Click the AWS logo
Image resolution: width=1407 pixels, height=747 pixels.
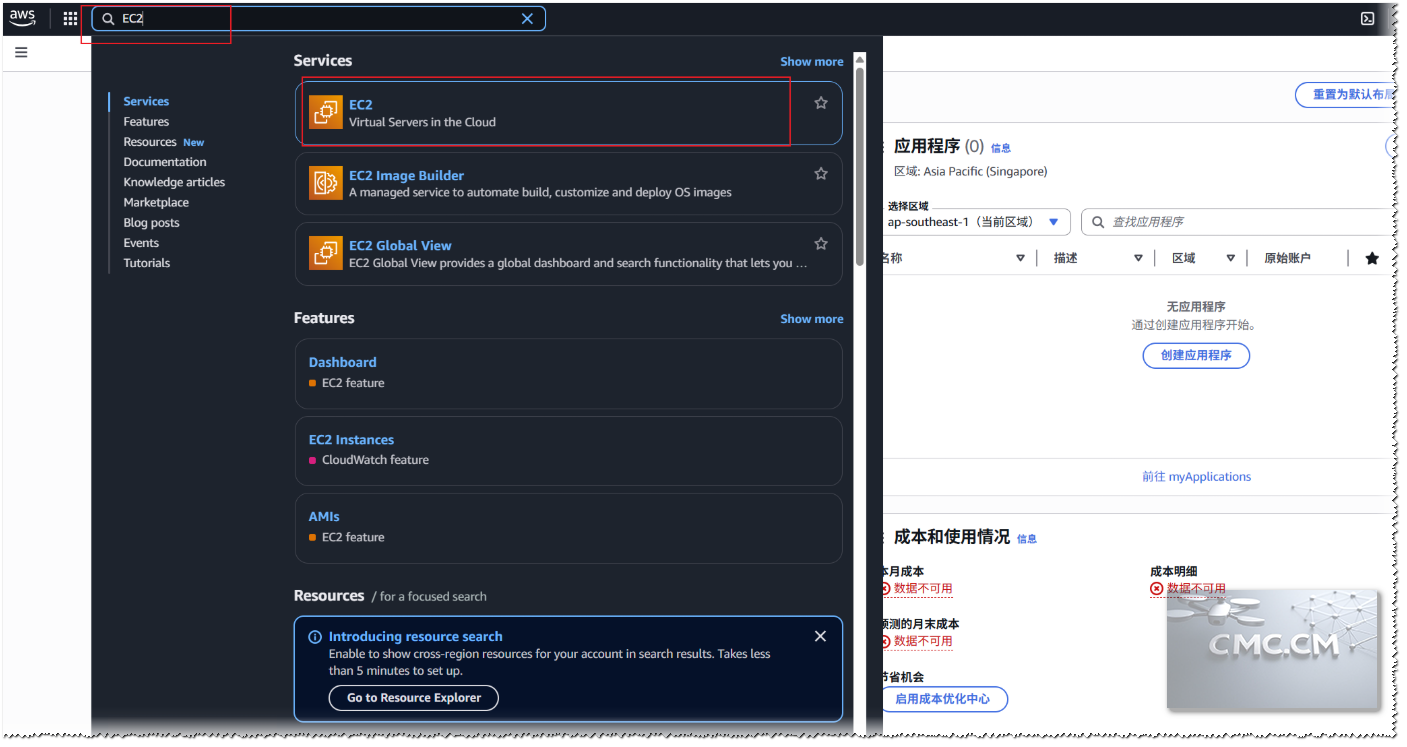pyautogui.click(x=22, y=18)
